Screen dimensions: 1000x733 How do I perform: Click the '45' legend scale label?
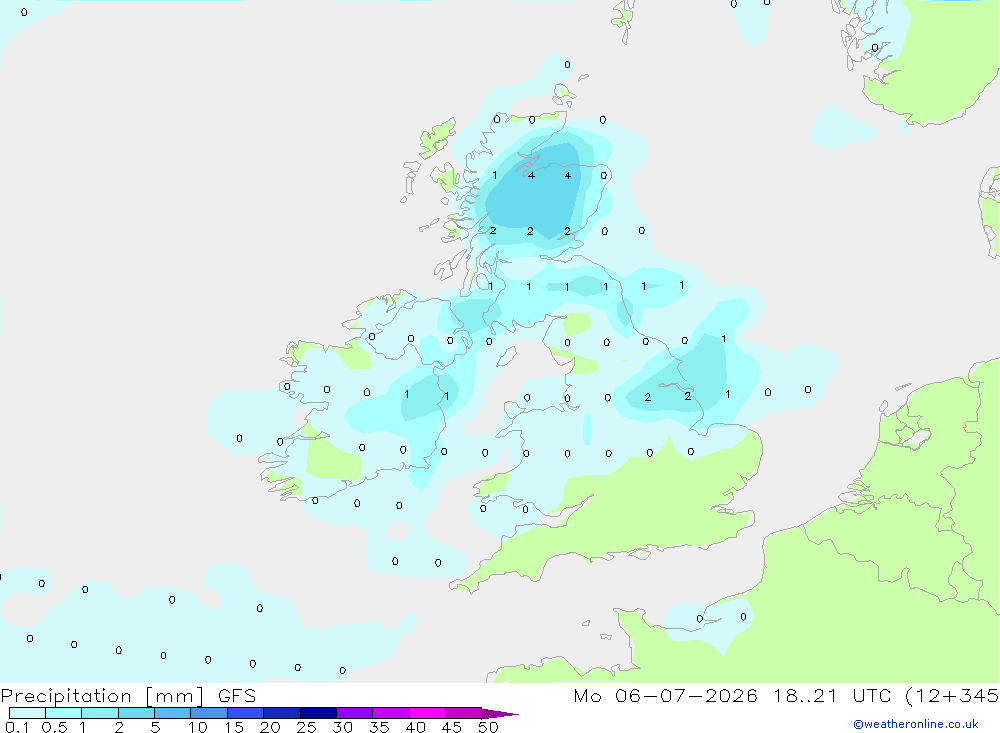pyautogui.click(x=452, y=727)
